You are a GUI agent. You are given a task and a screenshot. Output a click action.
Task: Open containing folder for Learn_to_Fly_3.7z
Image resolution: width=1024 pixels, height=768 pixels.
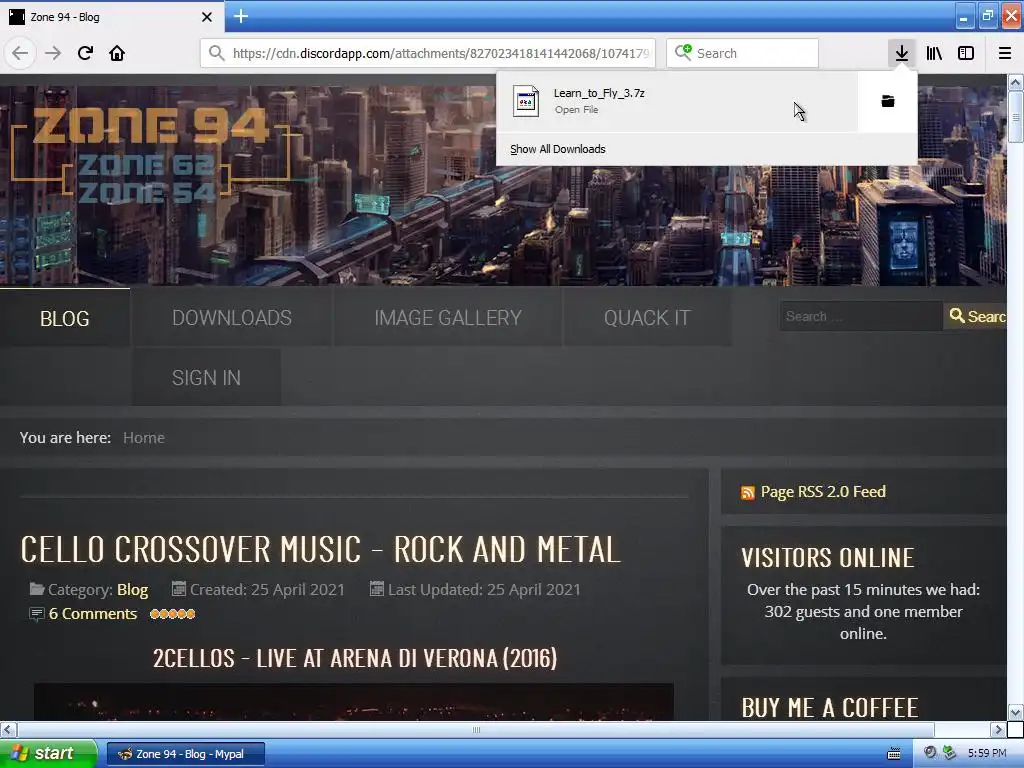[888, 101]
